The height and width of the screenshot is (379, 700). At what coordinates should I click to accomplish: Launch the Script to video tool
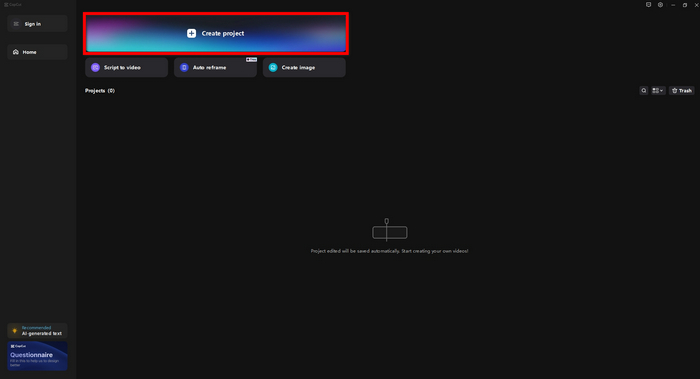click(126, 67)
